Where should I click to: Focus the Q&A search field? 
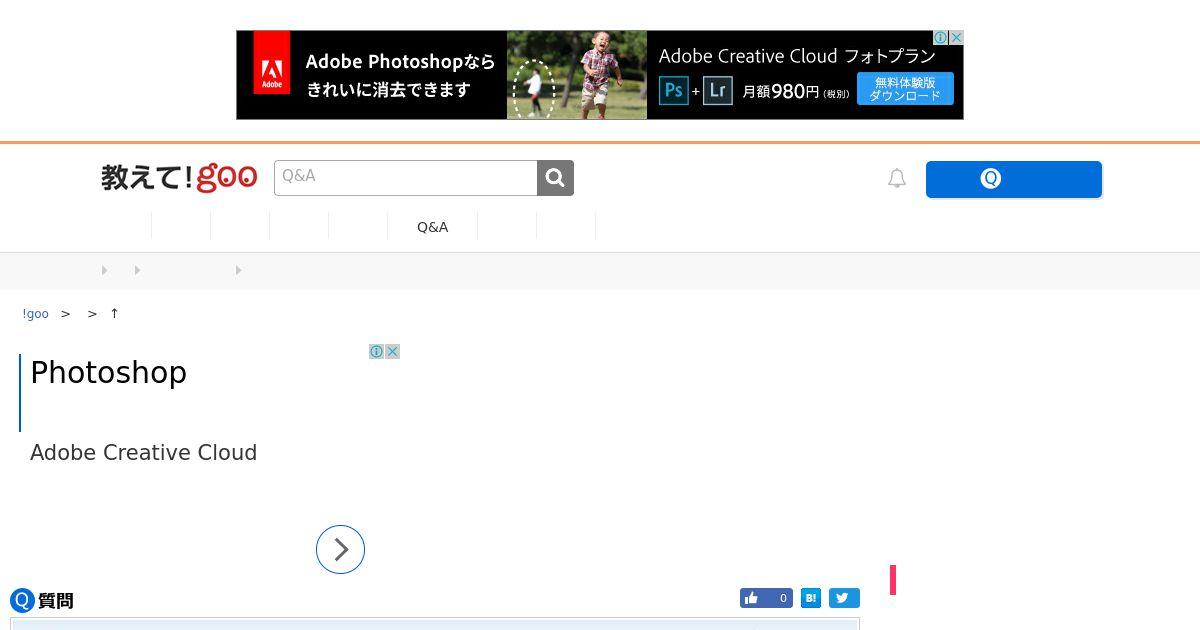coord(406,178)
